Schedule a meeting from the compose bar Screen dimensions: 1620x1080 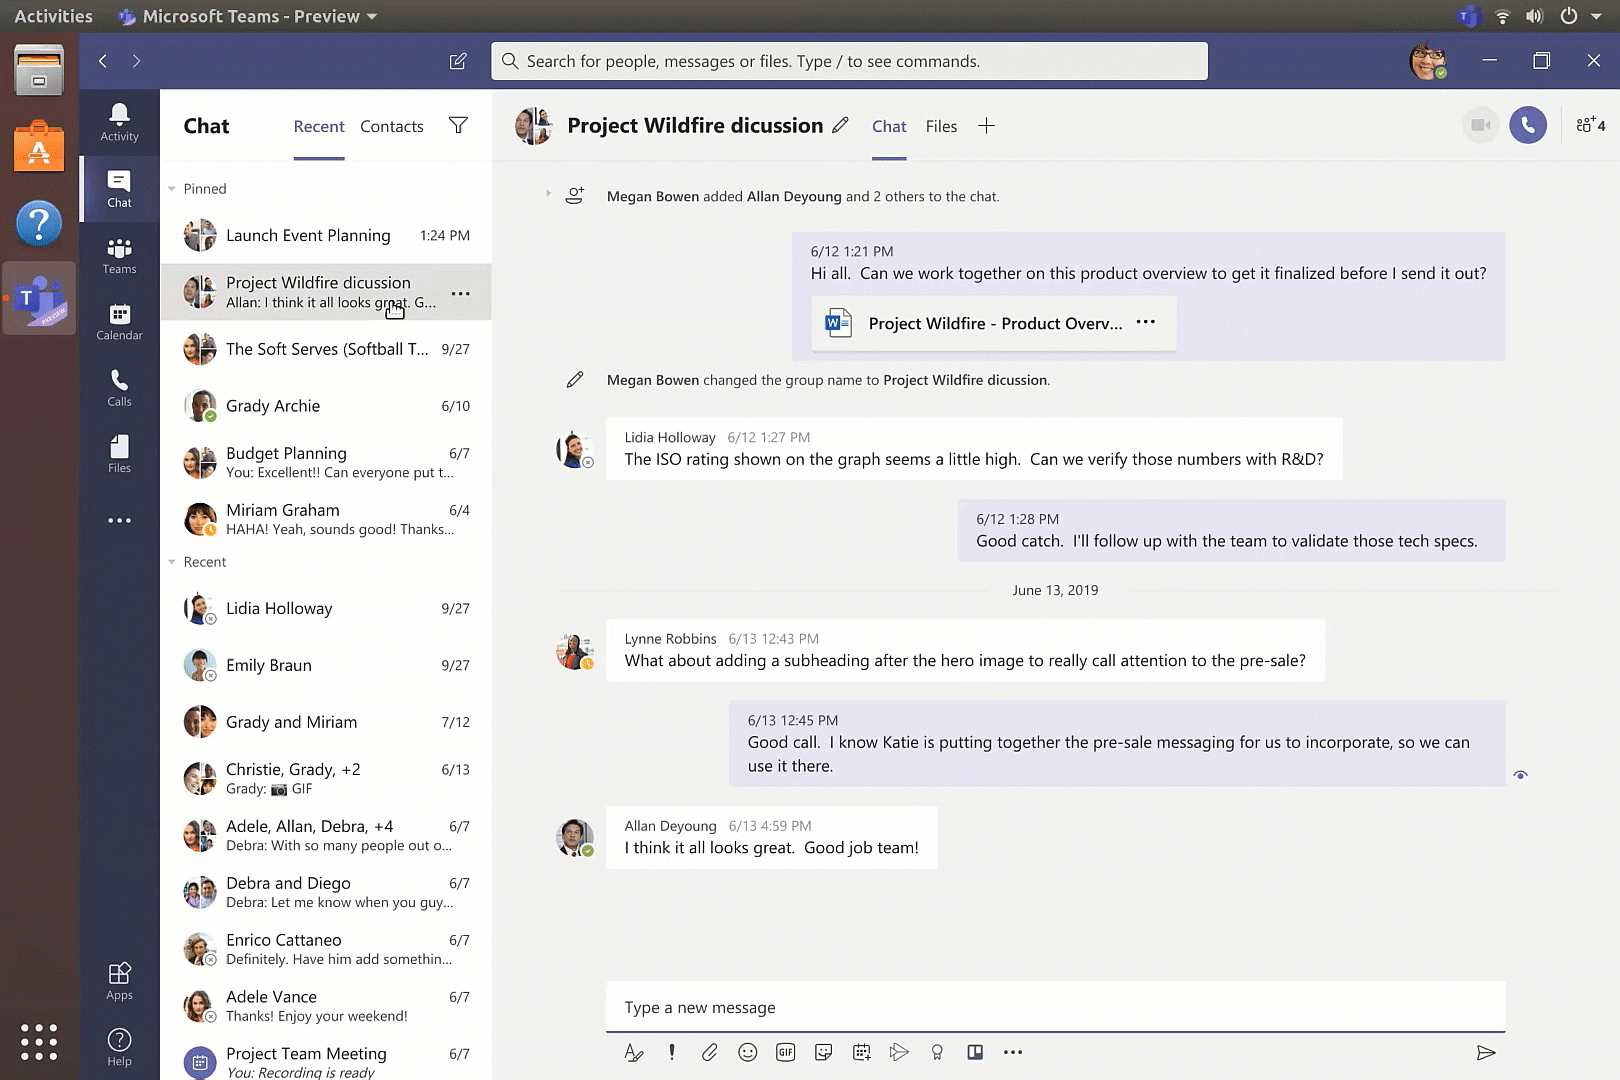pyautogui.click(x=861, y=1052)
